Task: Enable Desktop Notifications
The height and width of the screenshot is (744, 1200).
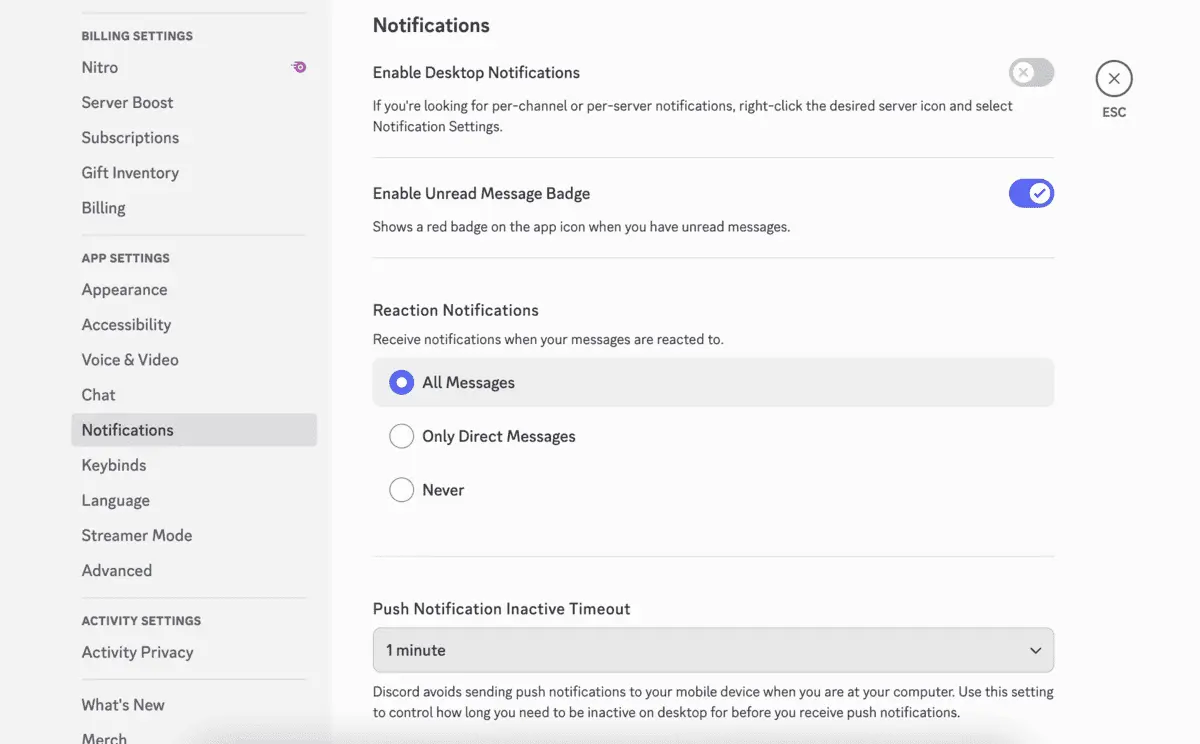Action: click(x=1030, y=72)
